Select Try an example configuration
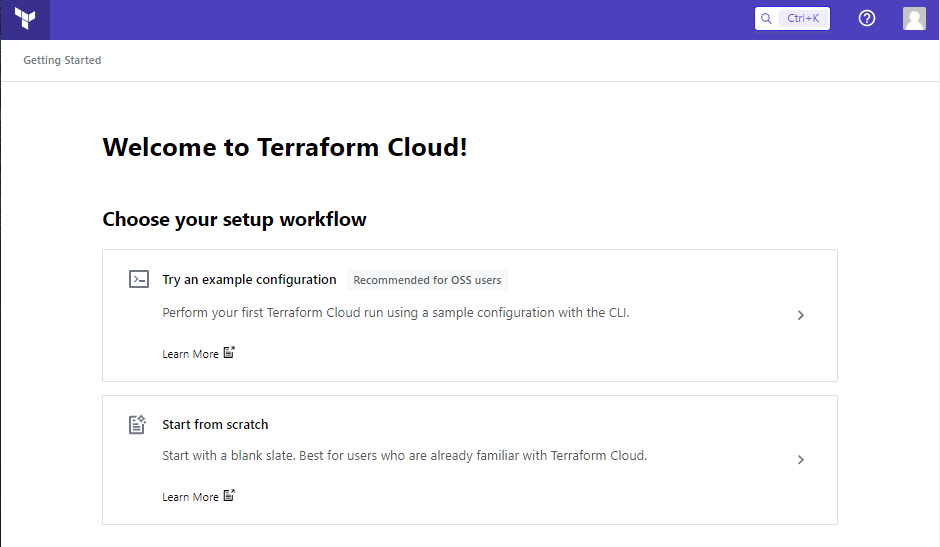The height and width of the screenshot is (547, 940). pos(249,279)
